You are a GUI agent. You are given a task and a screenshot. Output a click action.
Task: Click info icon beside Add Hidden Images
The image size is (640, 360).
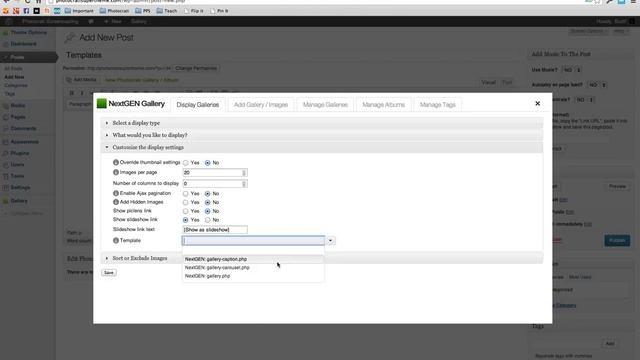[x=116, y=202]
